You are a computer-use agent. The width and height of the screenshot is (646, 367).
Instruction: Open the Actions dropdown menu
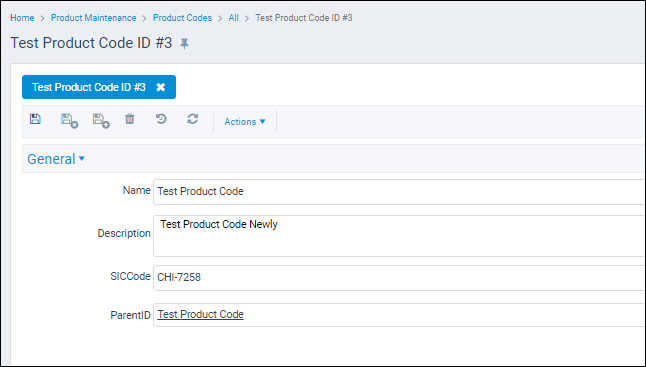pyautogui.click(x=245, y=122)
